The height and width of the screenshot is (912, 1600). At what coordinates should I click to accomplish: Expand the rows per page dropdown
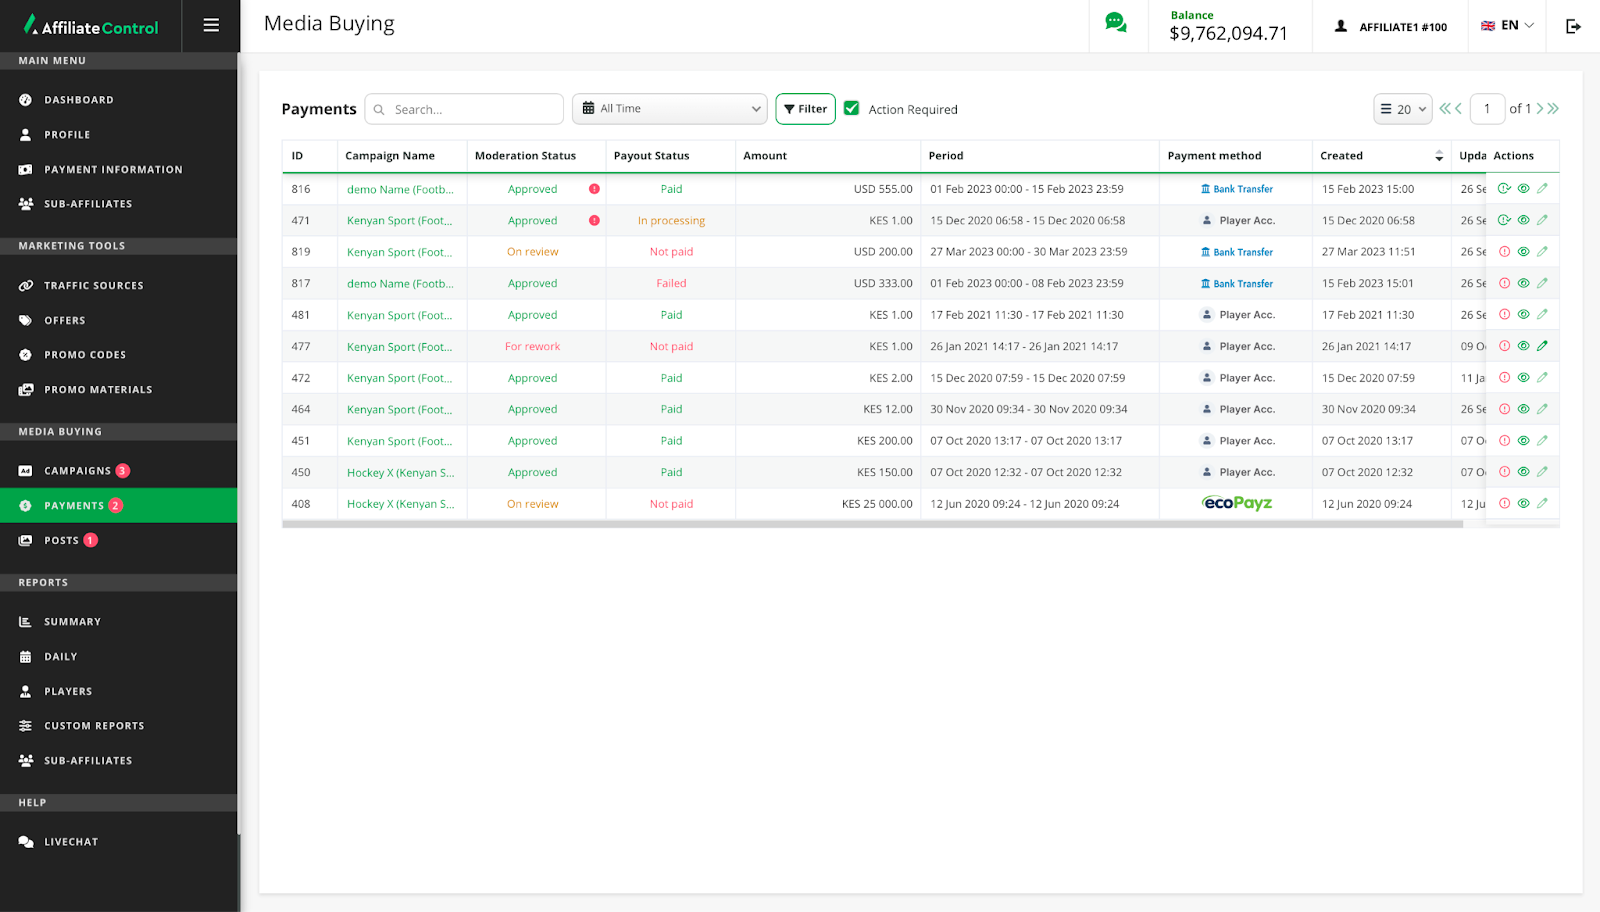[1402, 109]
